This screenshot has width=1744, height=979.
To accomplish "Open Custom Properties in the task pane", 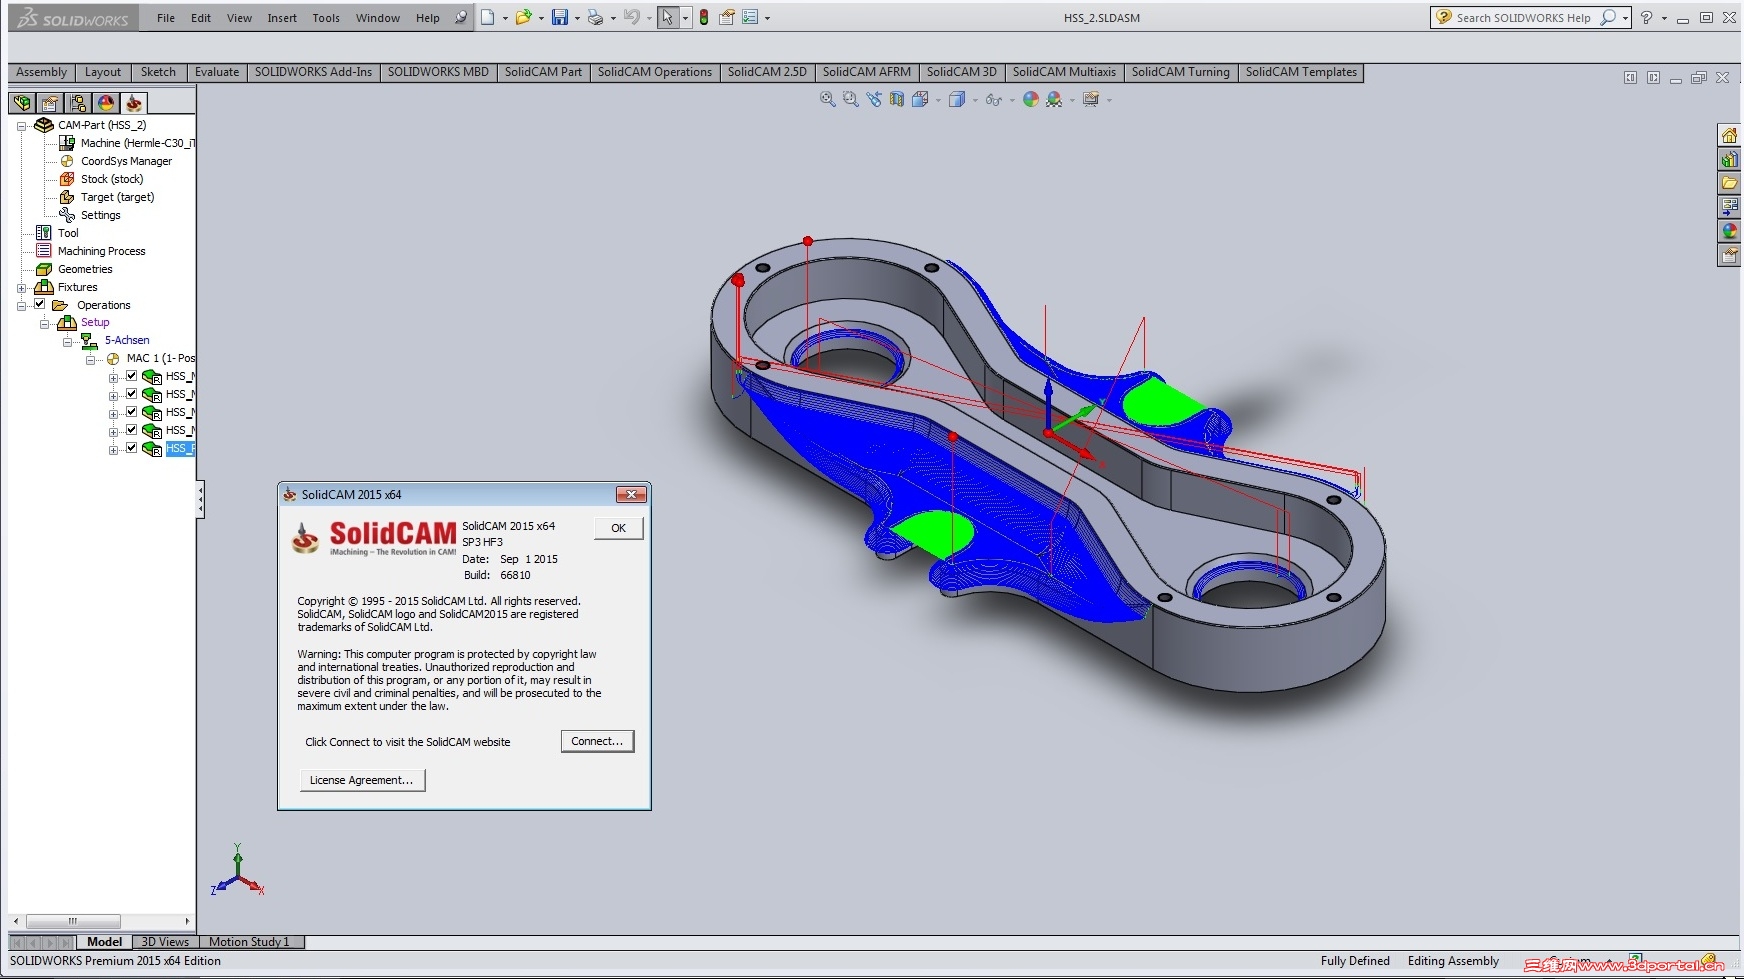I will (1729, 255).
